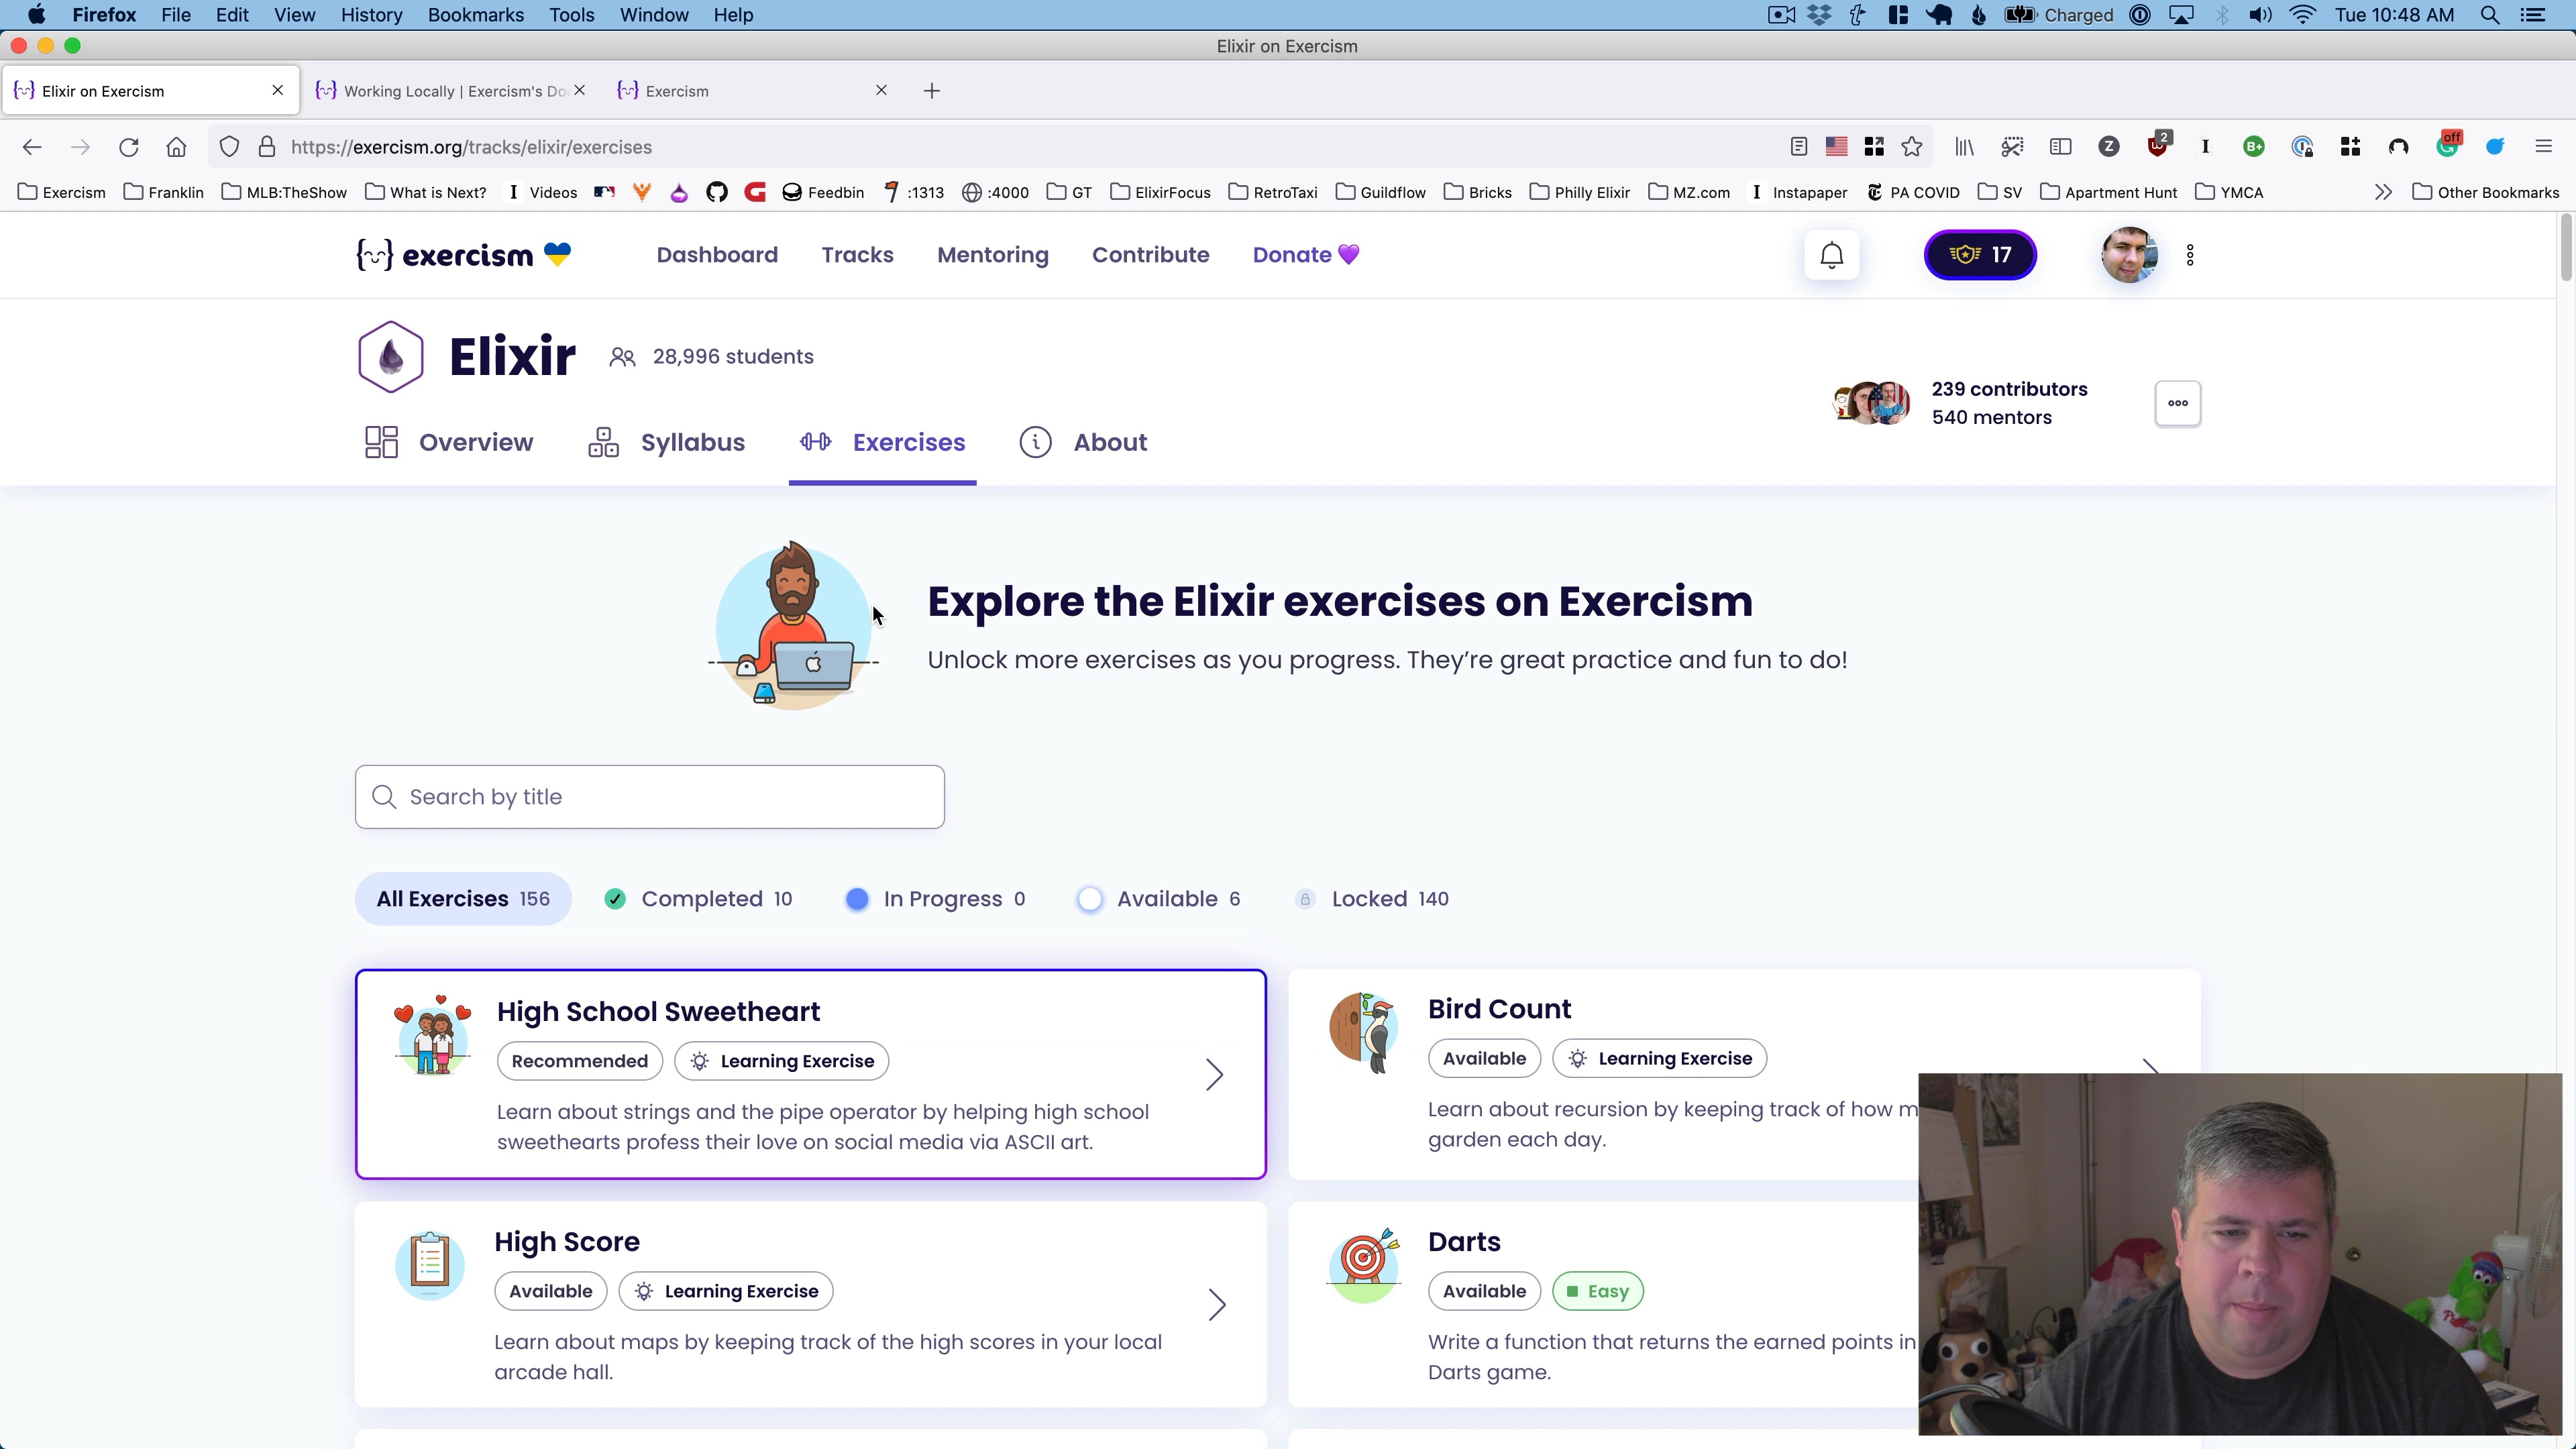This screenshot has height=1449, width=2576.
Task: Switch to Overview tab
Action: [x=449, y=442]
